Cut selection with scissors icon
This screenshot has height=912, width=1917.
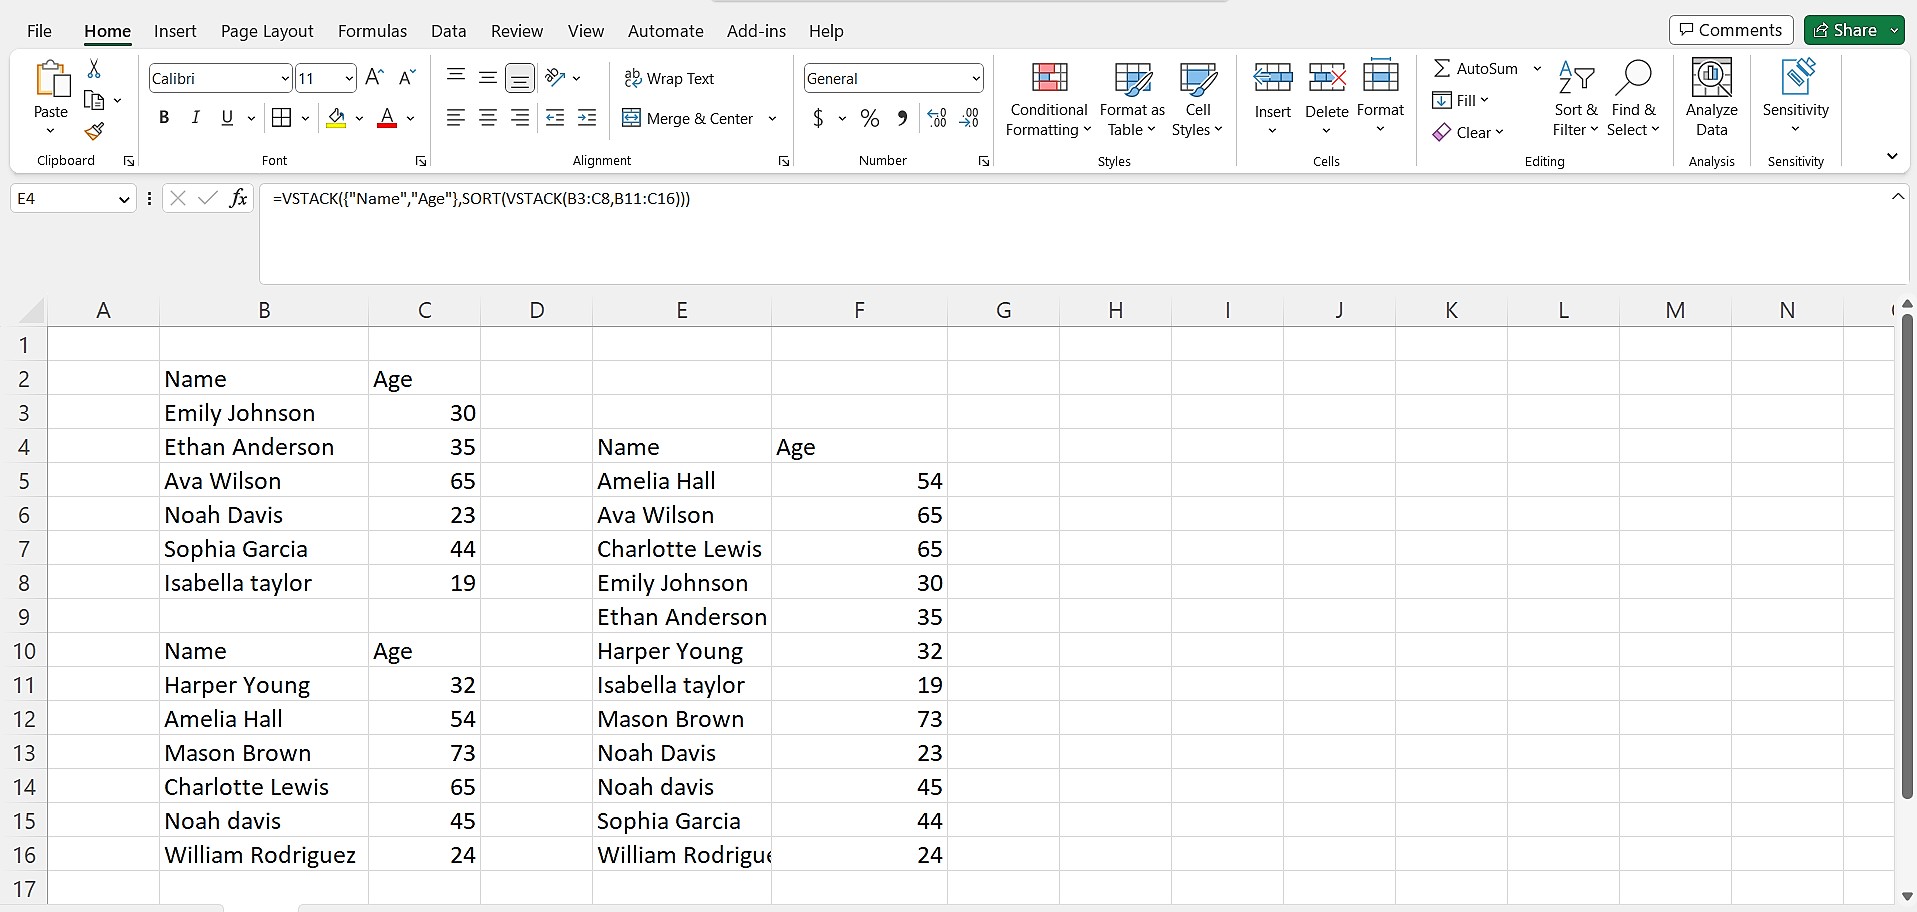point(94,68)
